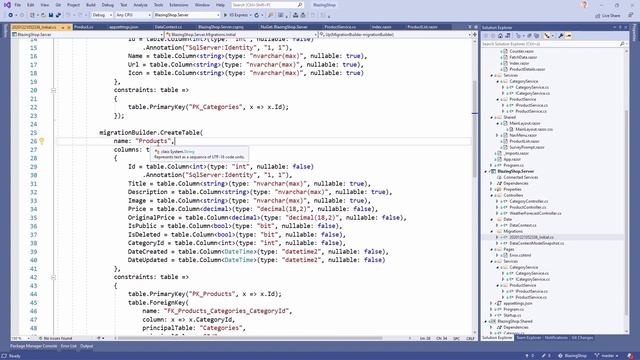Screen dimensions: 640x360
Task: Switch to the appsettings.json tab
Action: coord(124,27)
